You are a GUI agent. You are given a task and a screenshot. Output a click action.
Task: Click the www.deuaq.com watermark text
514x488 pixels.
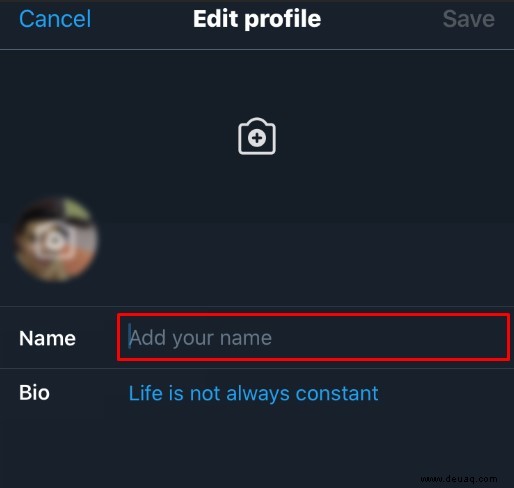459,479
